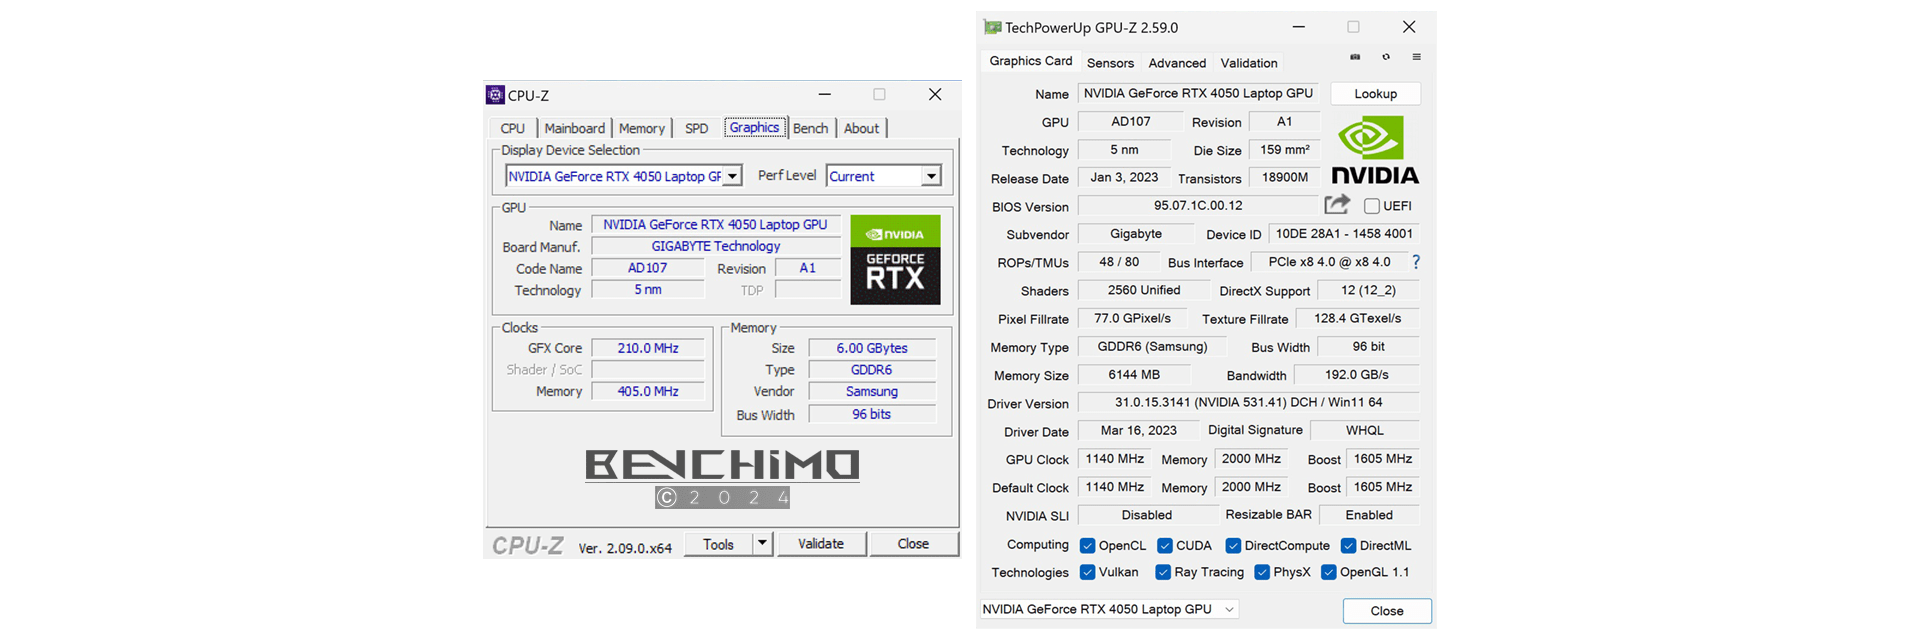Click the Driver Date Mar 16, 2023 value
Image resolution: width=1920 pixels, height=640 pixels.
tap(1138, 430)
